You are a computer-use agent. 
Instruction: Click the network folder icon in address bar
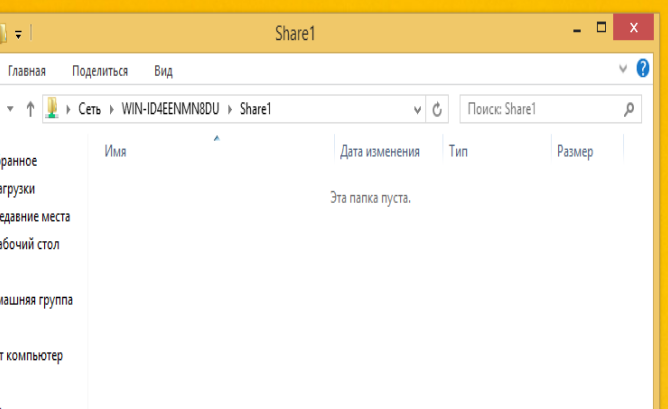tap(52, 108)
